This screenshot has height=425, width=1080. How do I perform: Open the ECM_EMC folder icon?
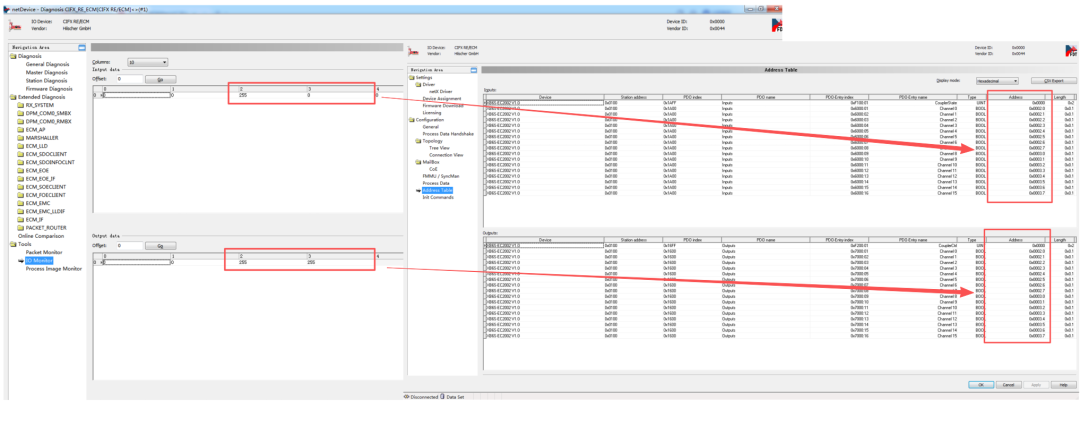click(21, 203)
